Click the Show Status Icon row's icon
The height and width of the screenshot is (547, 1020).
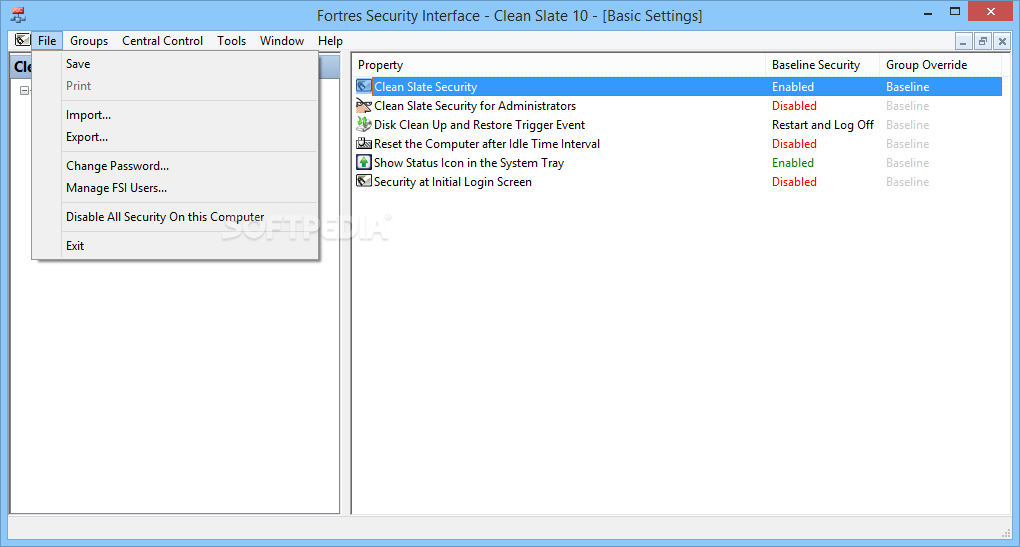click(364, 162)
